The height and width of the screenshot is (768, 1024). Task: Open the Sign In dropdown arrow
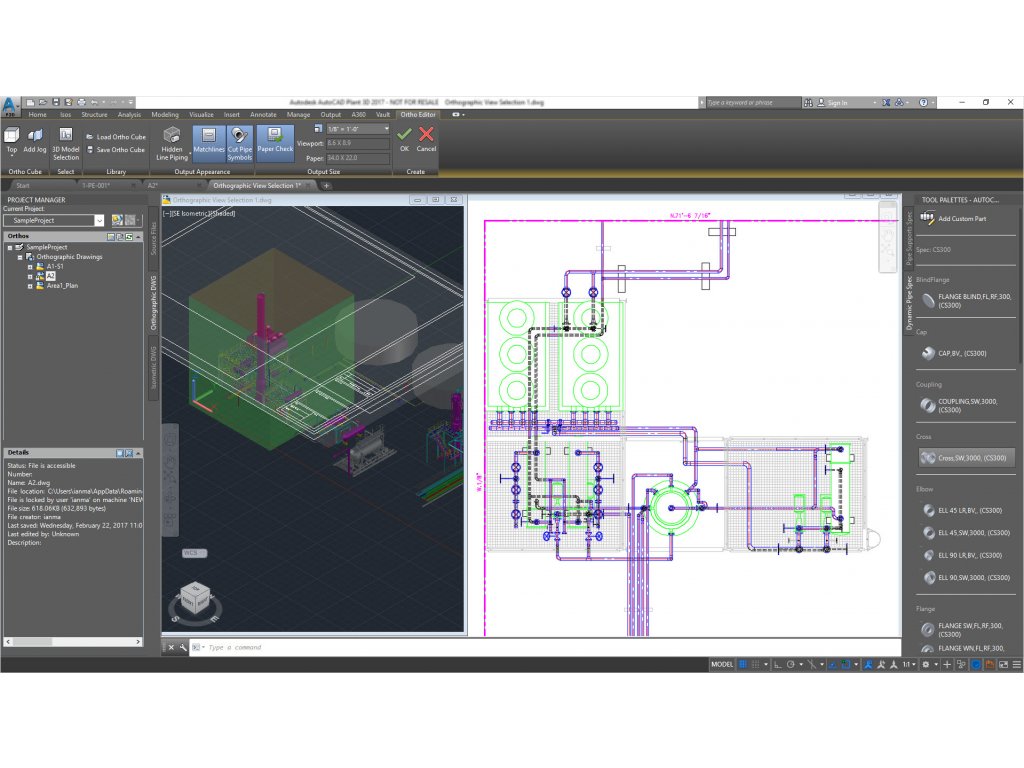tap(874, 103)
